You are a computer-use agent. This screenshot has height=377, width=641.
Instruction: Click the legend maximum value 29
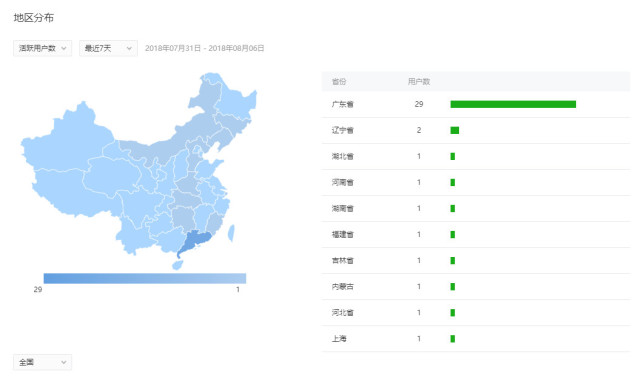(x=38, y=289)
